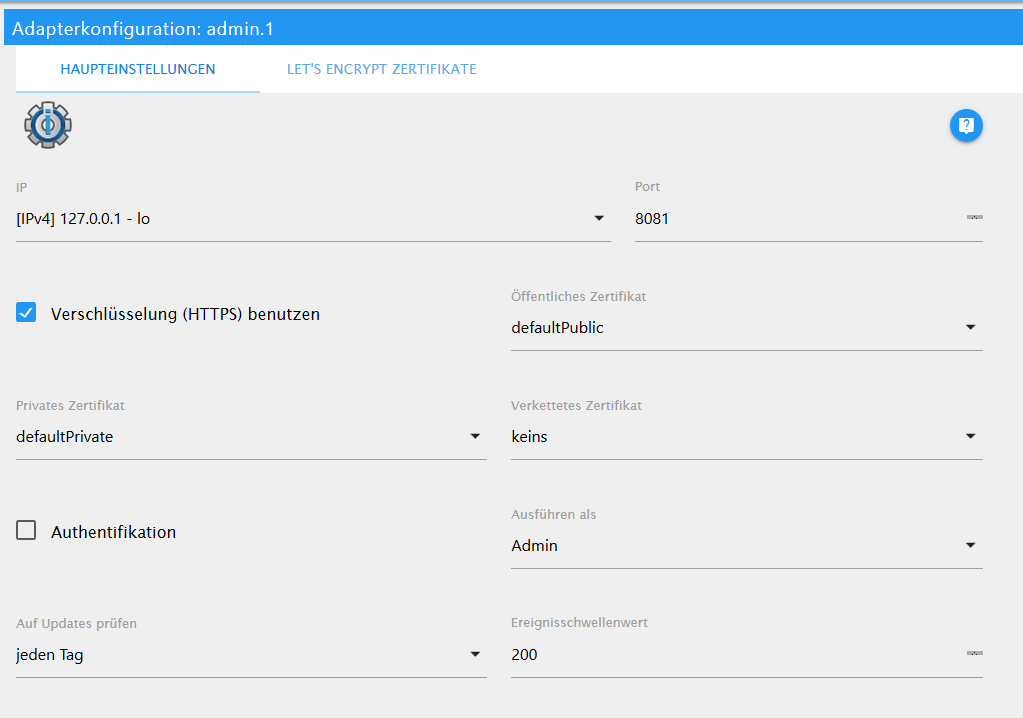Image resolution: width=1023 pixels, height=718 pixels.
Task: Open the IP address dropdown
Action: pyautogui.click(x=599, y=218)
